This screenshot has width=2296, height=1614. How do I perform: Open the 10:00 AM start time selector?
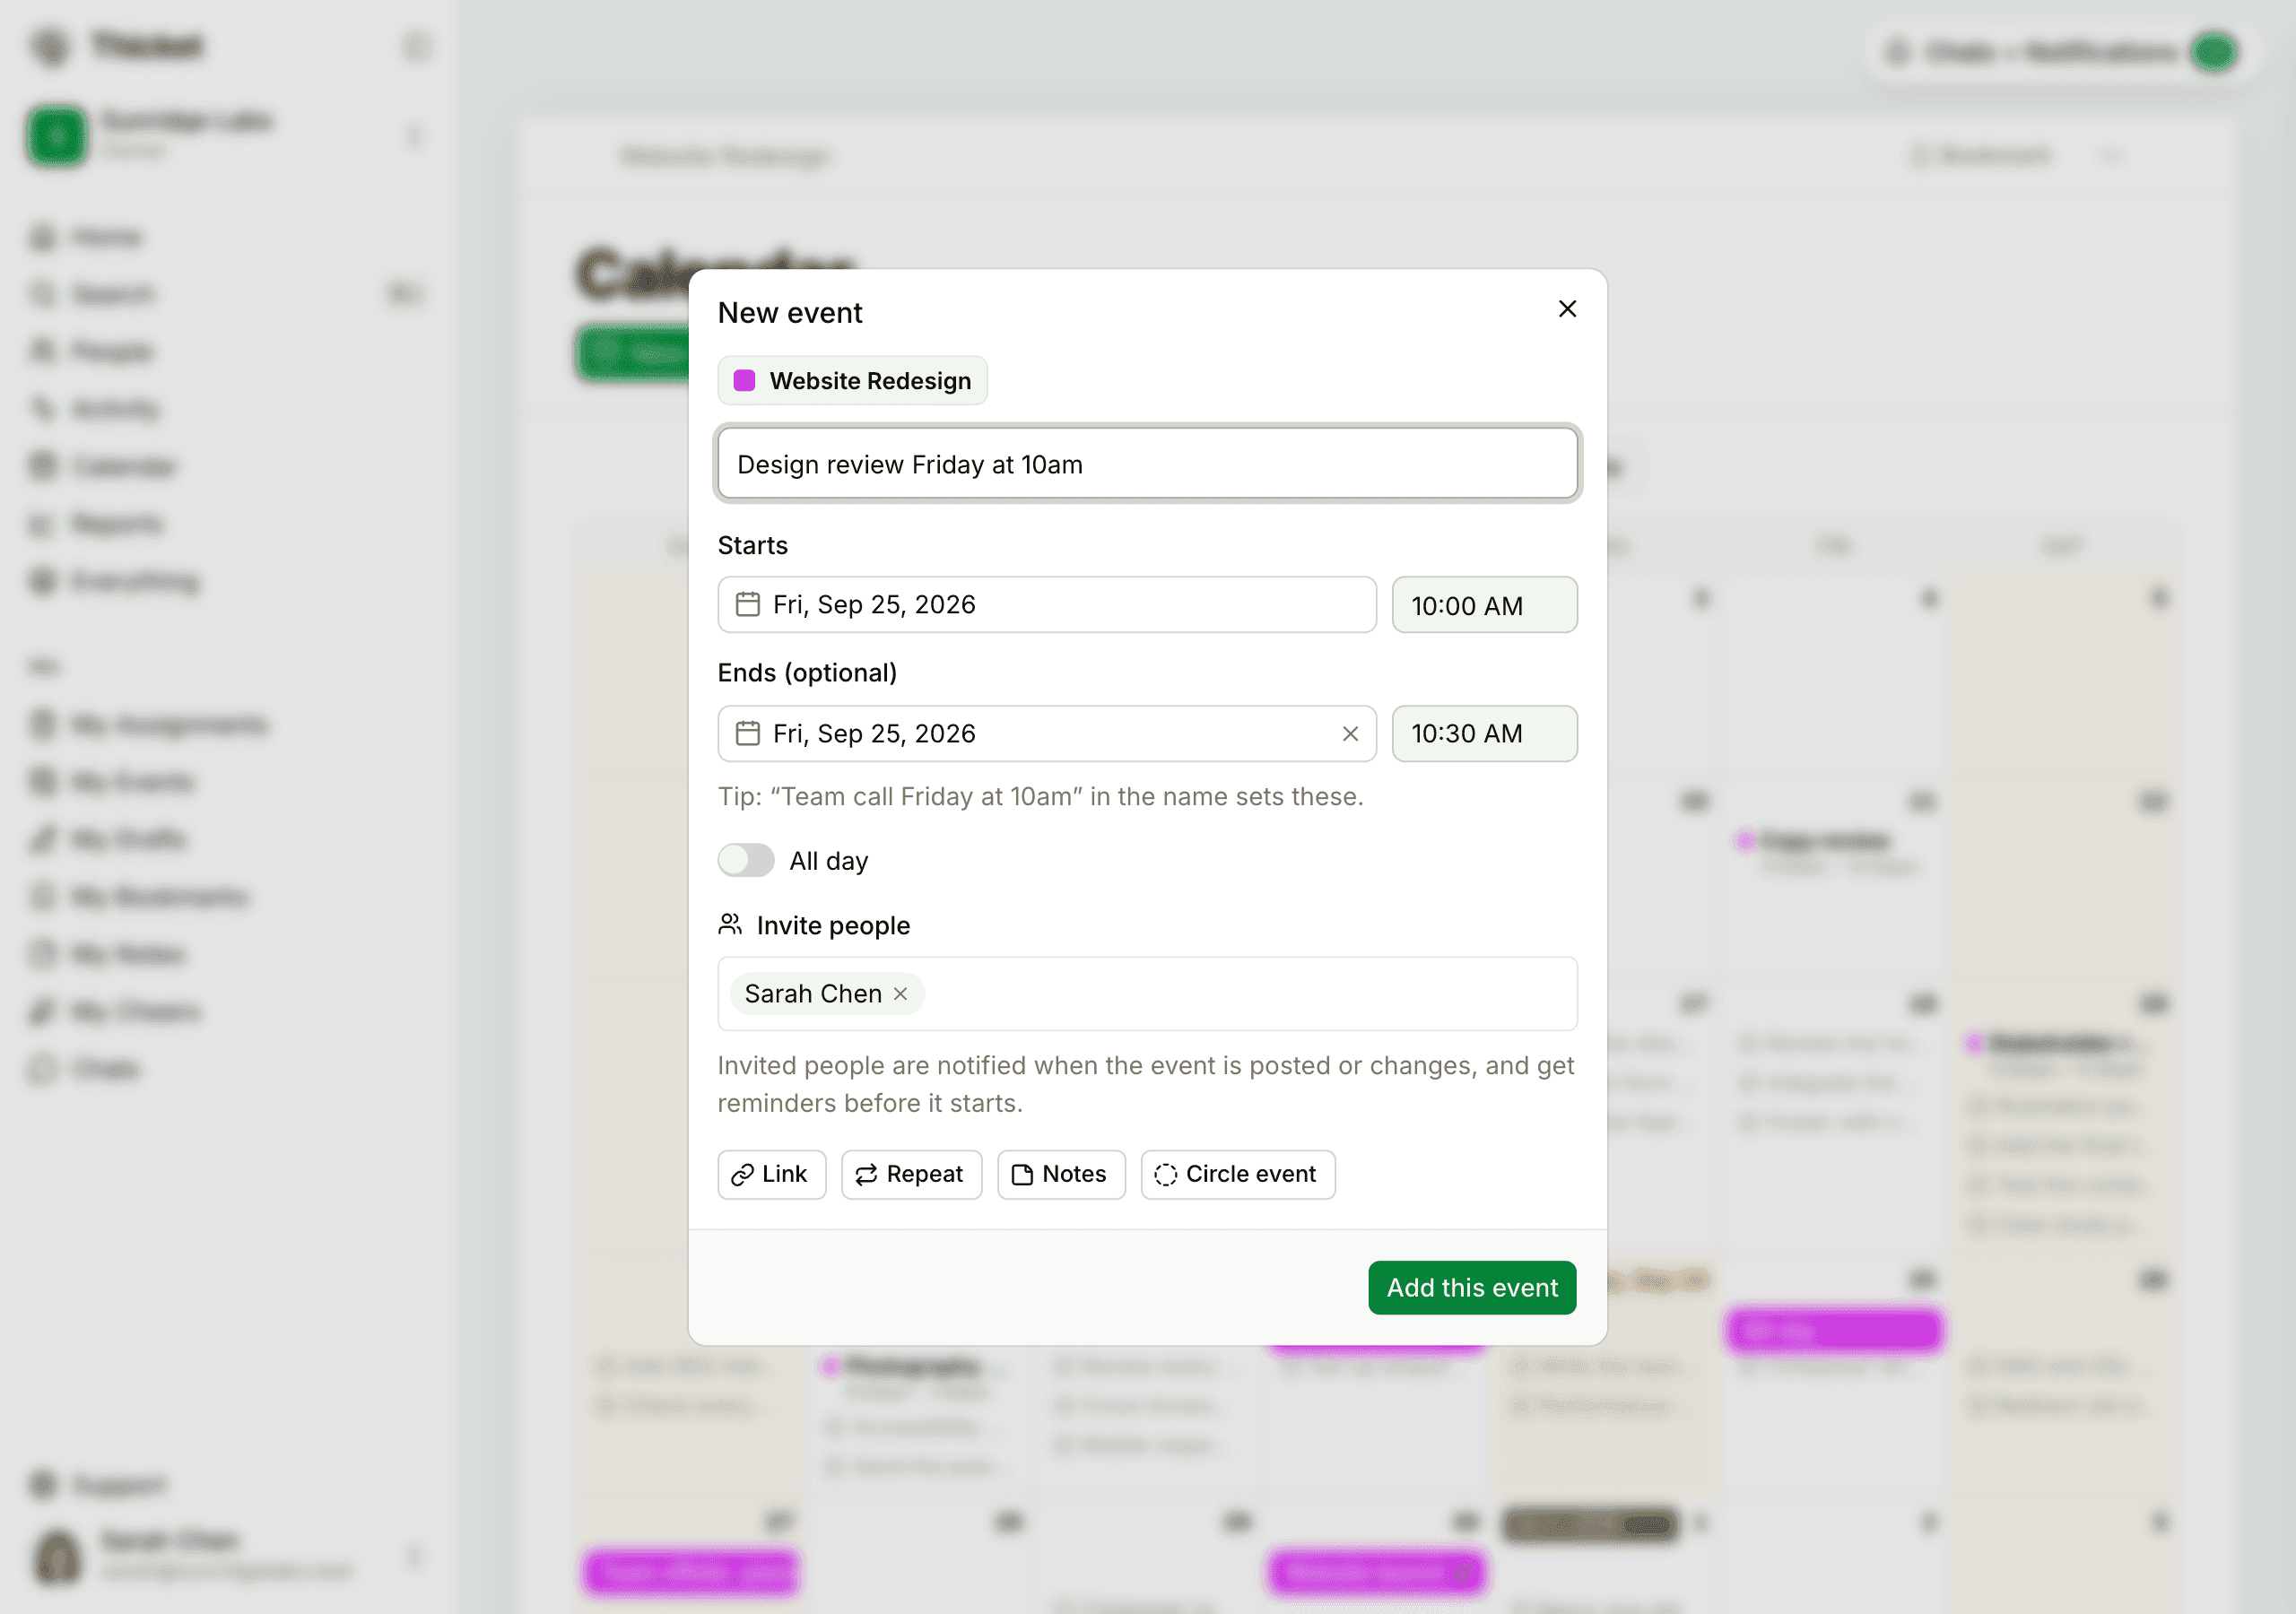point(1484,605)
